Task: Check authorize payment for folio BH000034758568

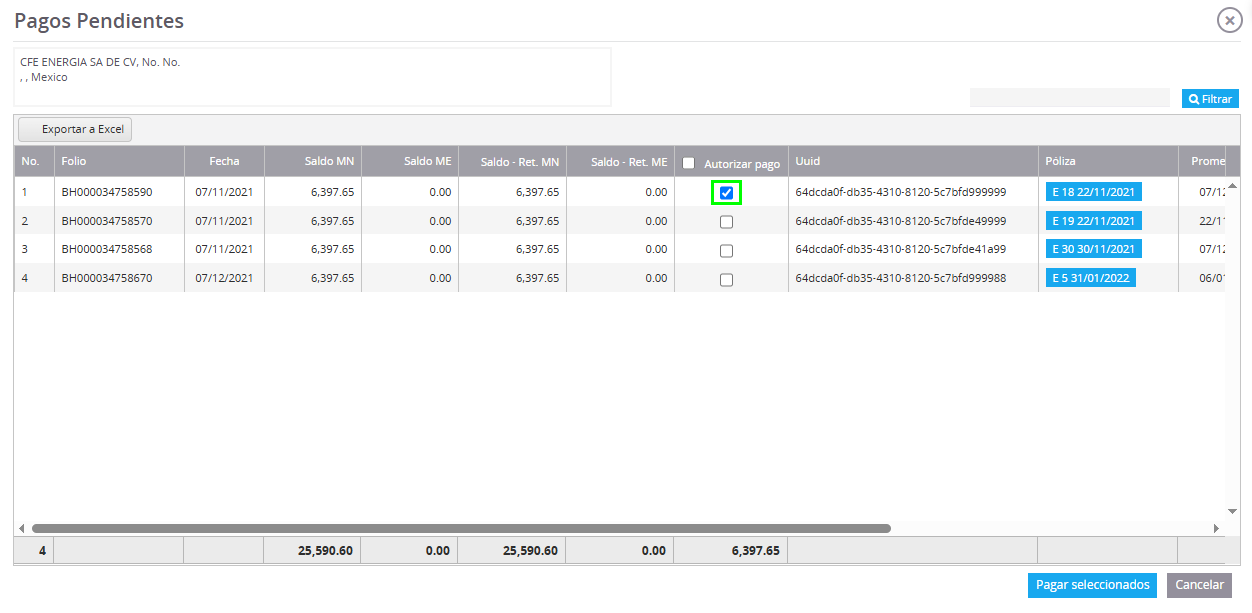Action: (726, 250)
